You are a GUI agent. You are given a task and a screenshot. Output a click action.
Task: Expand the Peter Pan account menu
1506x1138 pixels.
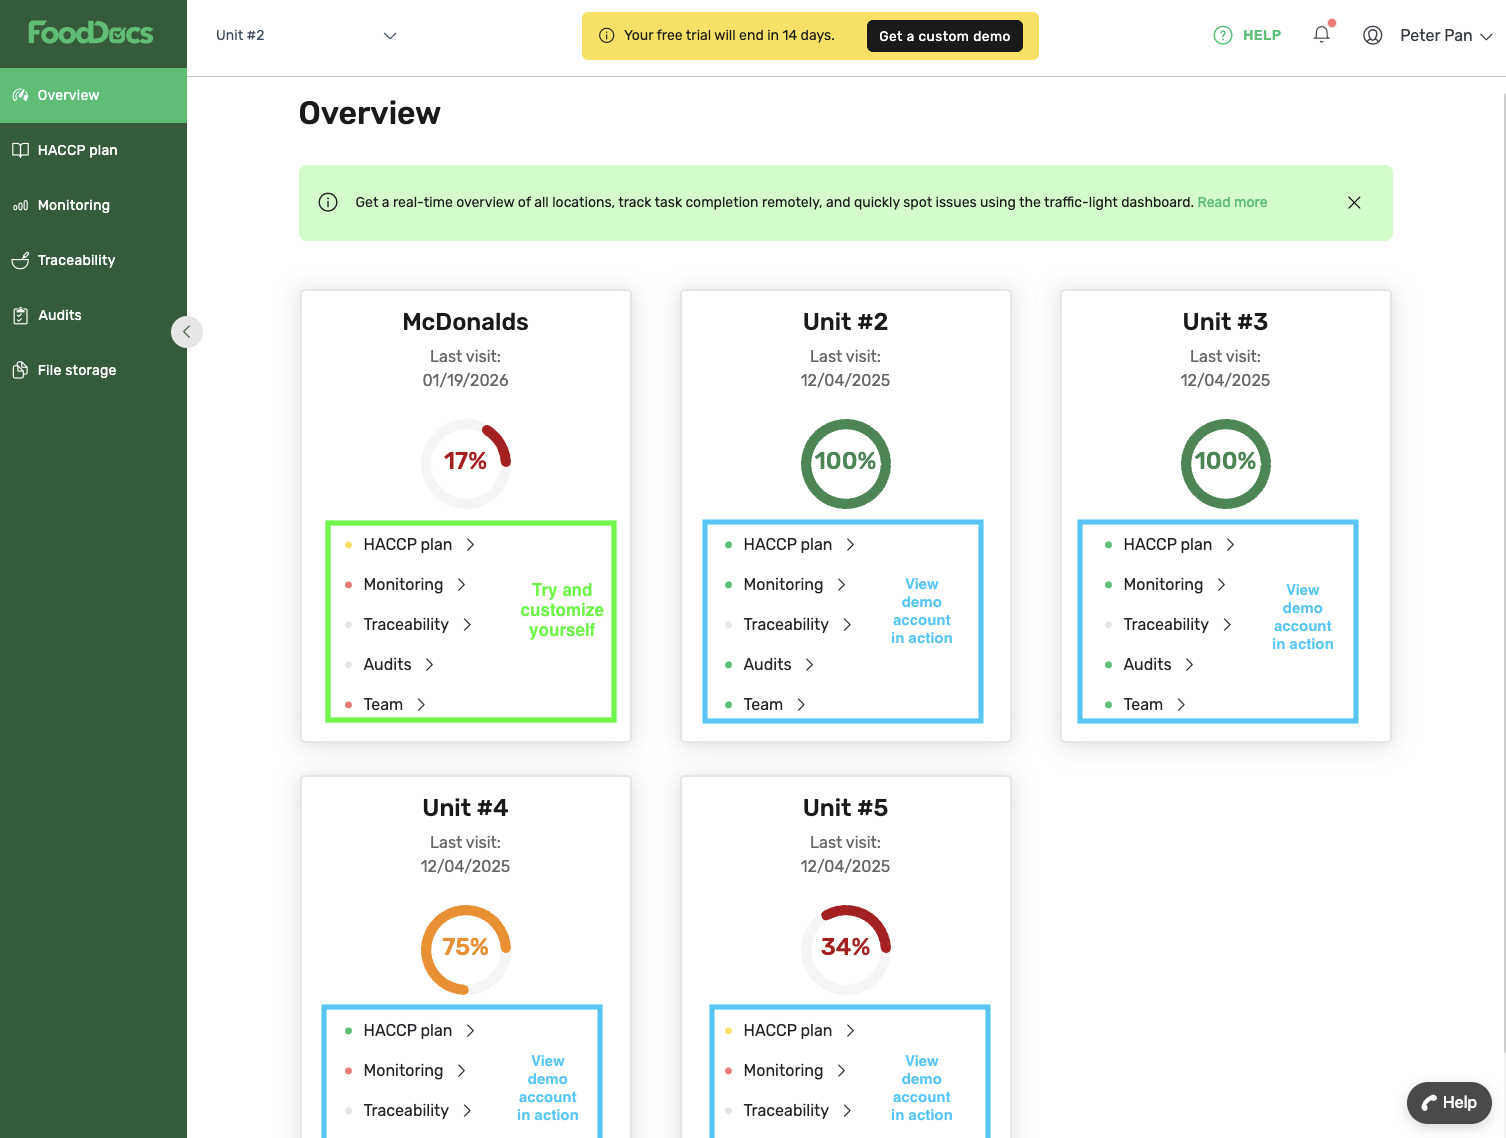(1446, 35)
